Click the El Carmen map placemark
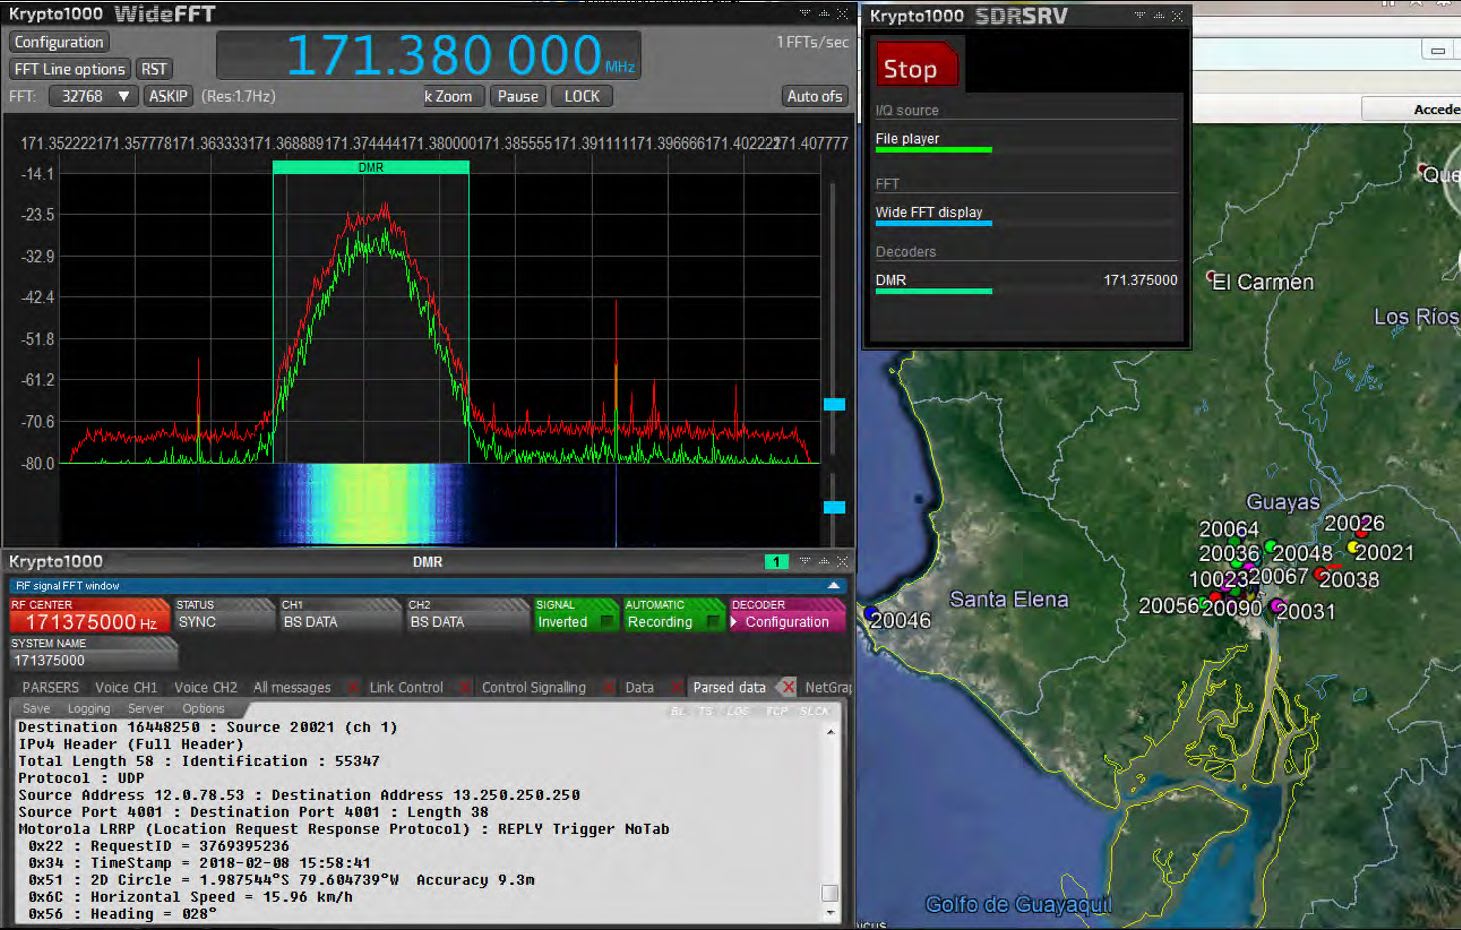Screen dimensions: 1461x930 click(1211, 276)
